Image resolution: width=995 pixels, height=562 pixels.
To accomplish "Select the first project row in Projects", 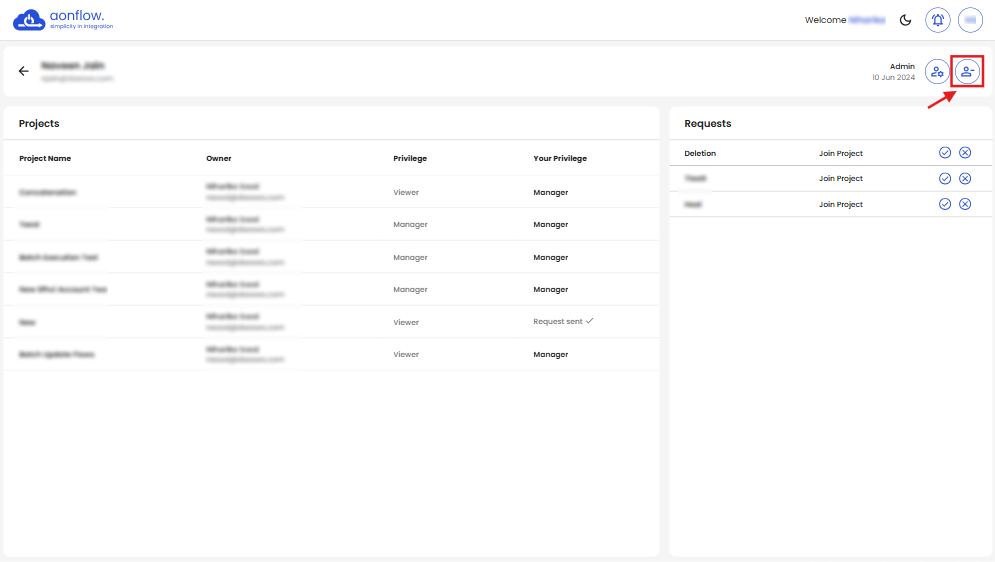I will [x=48, y=192].
